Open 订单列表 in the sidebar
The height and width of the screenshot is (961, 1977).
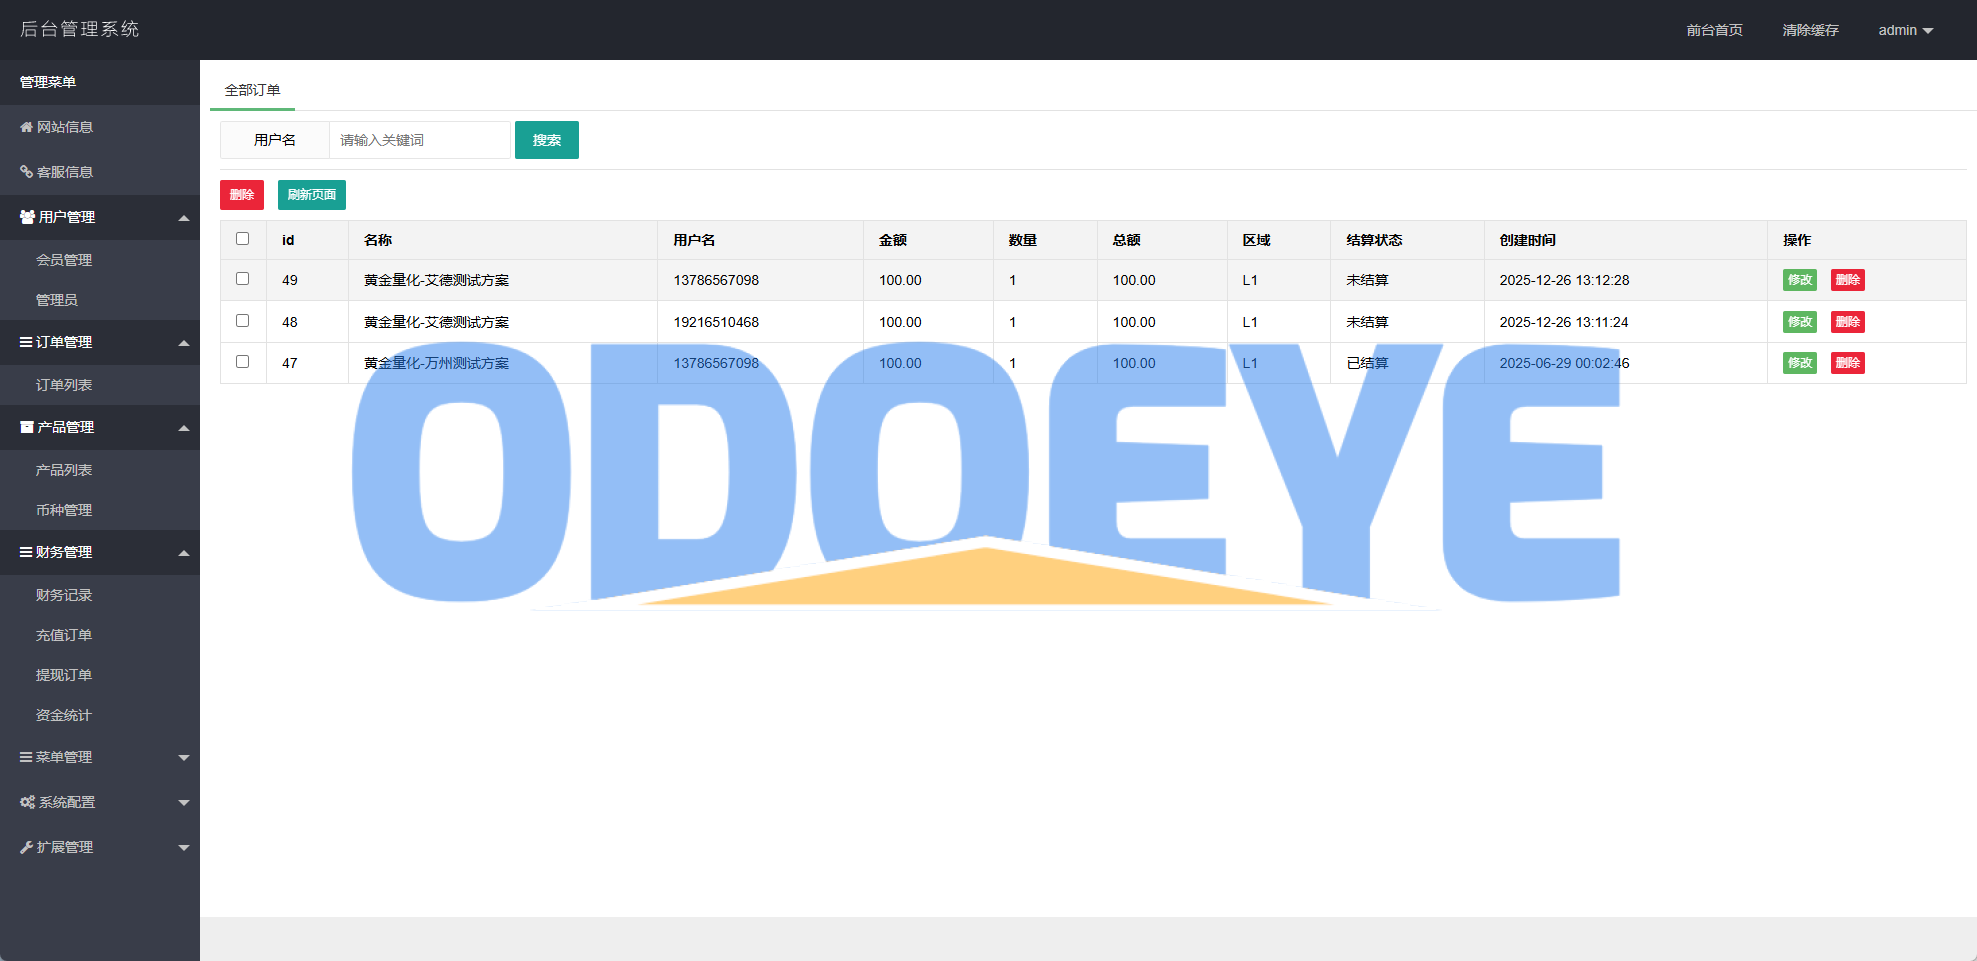tap(64, 385)
